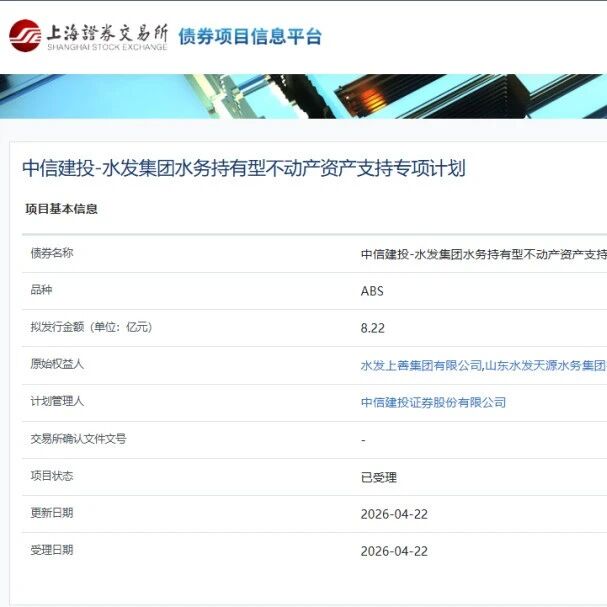Click the 品种 row label

(x=41, y=290)
